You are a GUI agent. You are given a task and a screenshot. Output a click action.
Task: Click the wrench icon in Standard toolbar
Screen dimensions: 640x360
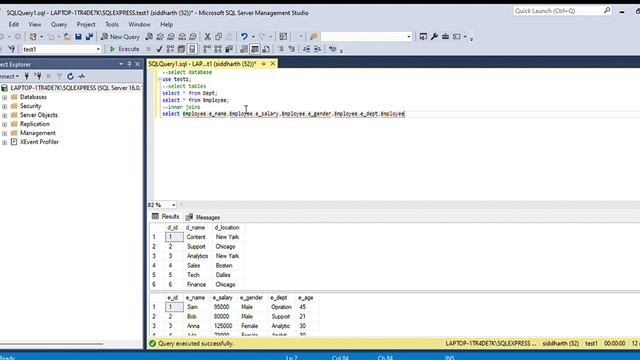[x=434, y=37]
